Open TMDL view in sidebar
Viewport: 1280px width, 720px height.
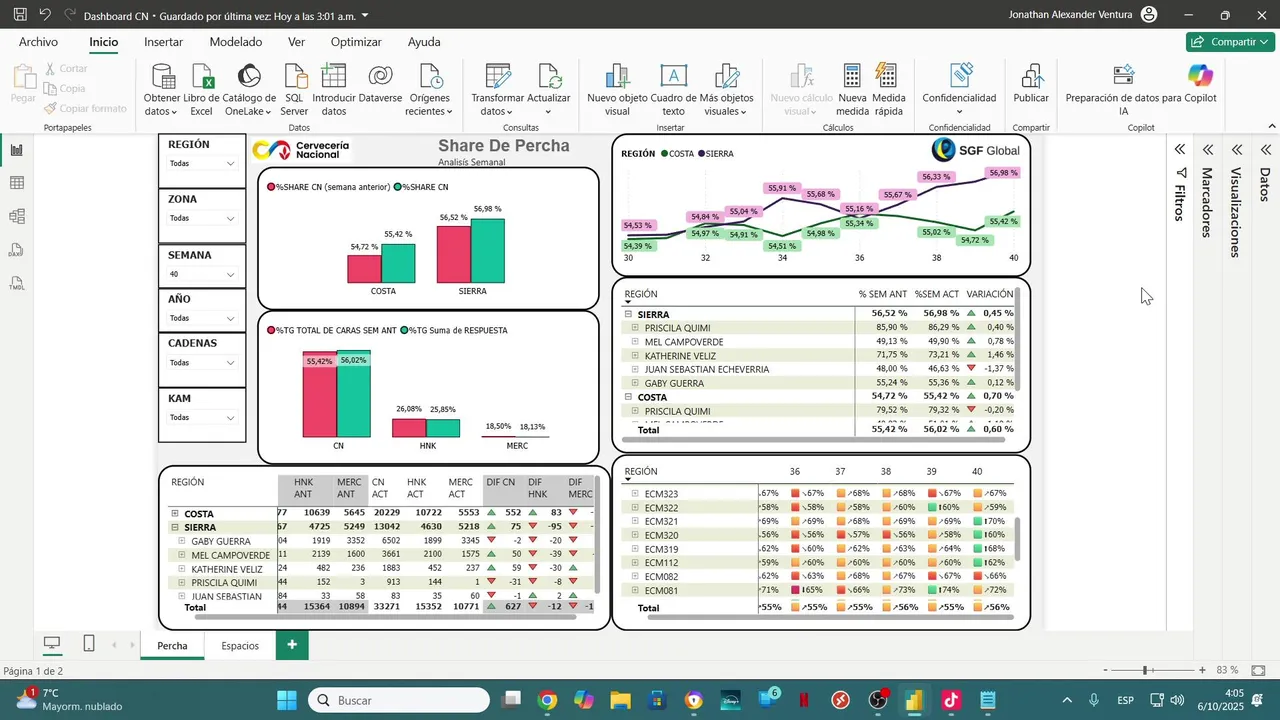(17, 284)
